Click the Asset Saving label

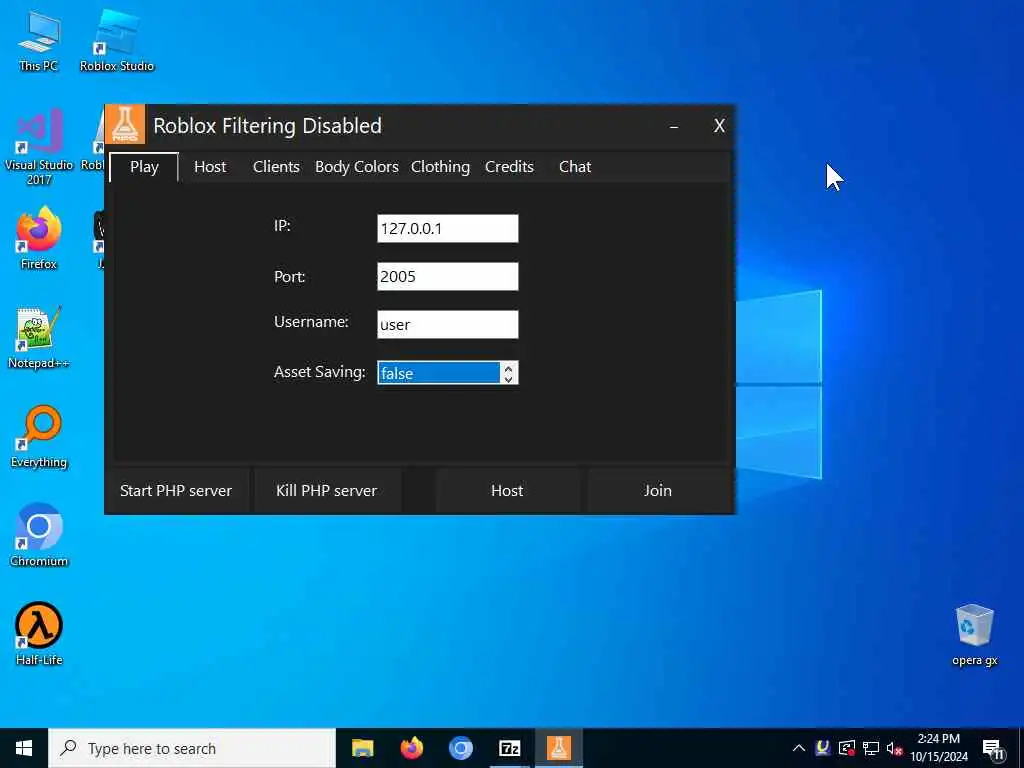coord(319,372)
